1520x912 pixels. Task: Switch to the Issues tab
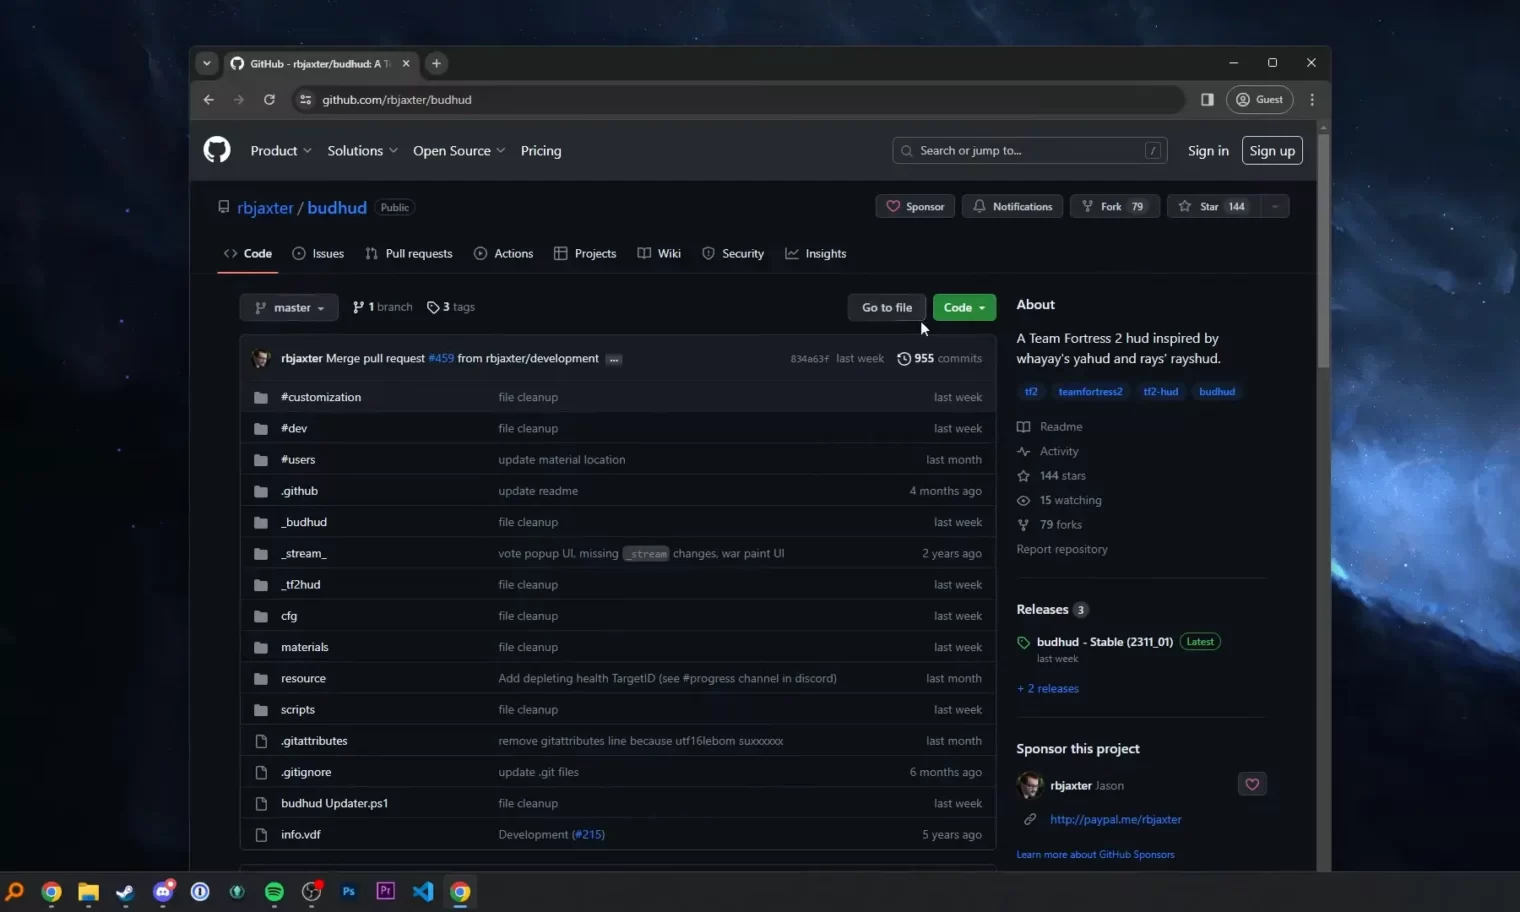tap(318, 254)
